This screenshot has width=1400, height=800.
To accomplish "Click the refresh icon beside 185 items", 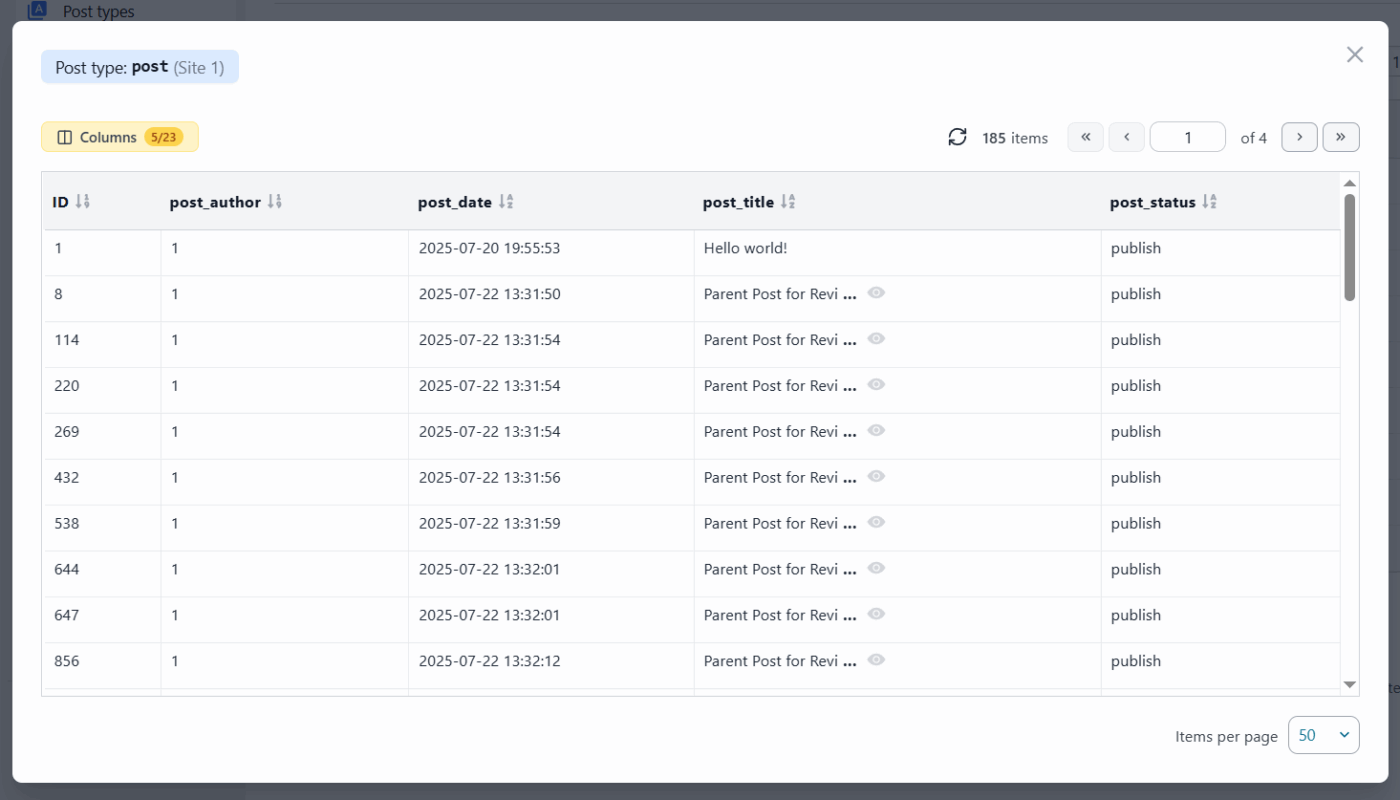I will tap(958, 136).
